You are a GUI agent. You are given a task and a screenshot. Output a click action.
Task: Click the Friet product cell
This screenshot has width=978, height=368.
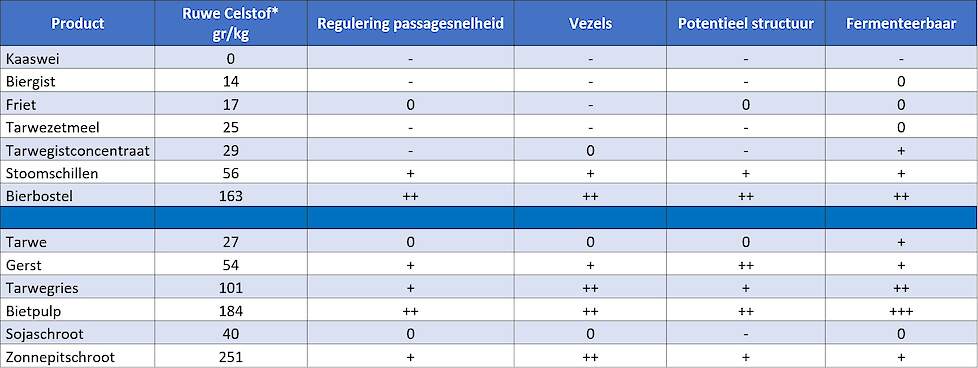click(x=77, y=104)
